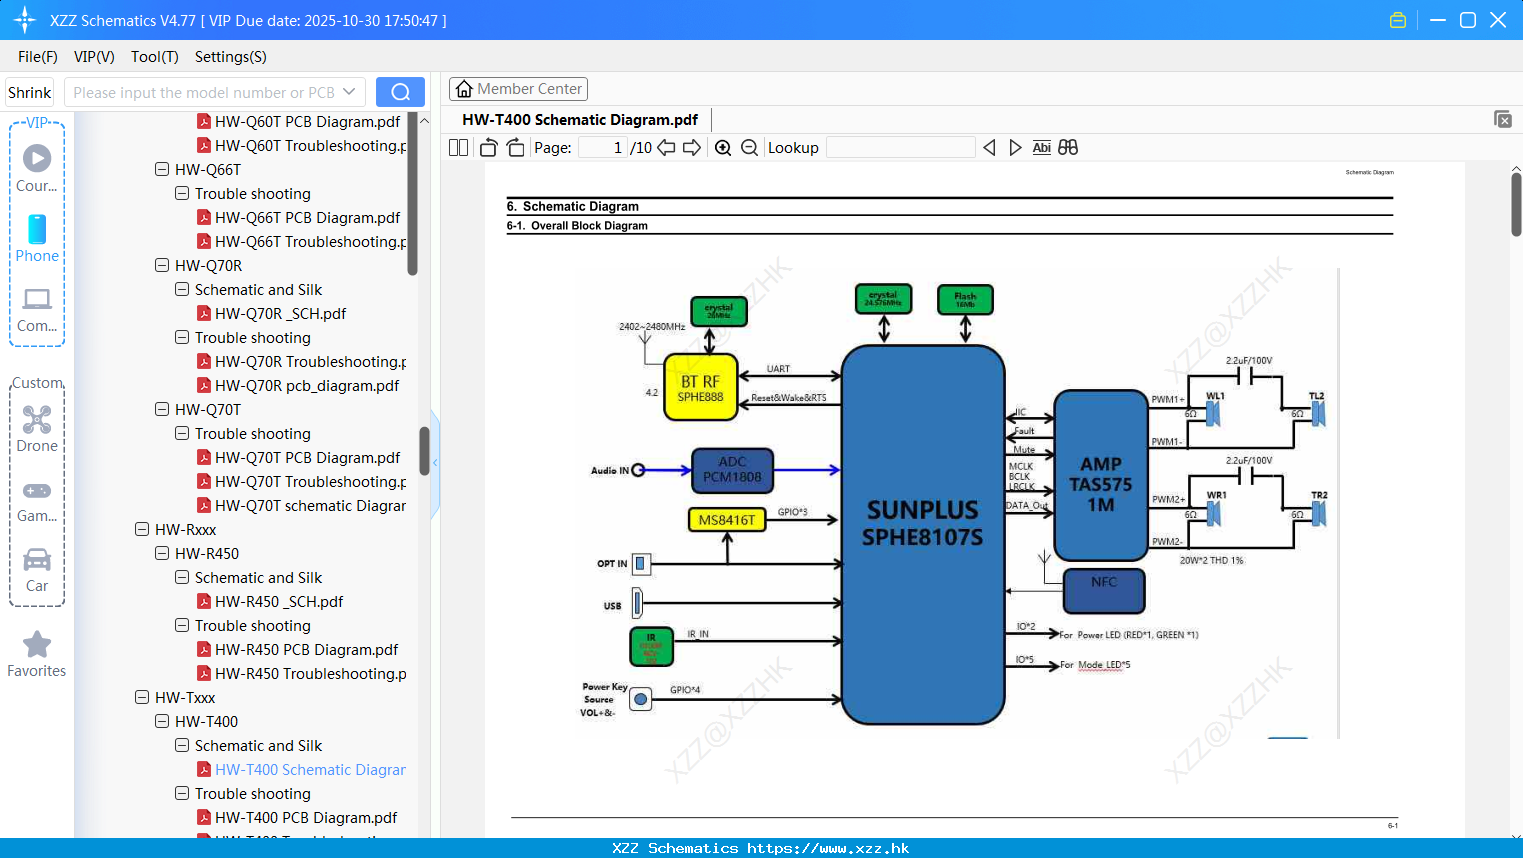The height and width of the screenshot is (858, 1523).
Task: Click the pop-out window icon near tab
Action: pyautogui.click(x=1503, y=119)
